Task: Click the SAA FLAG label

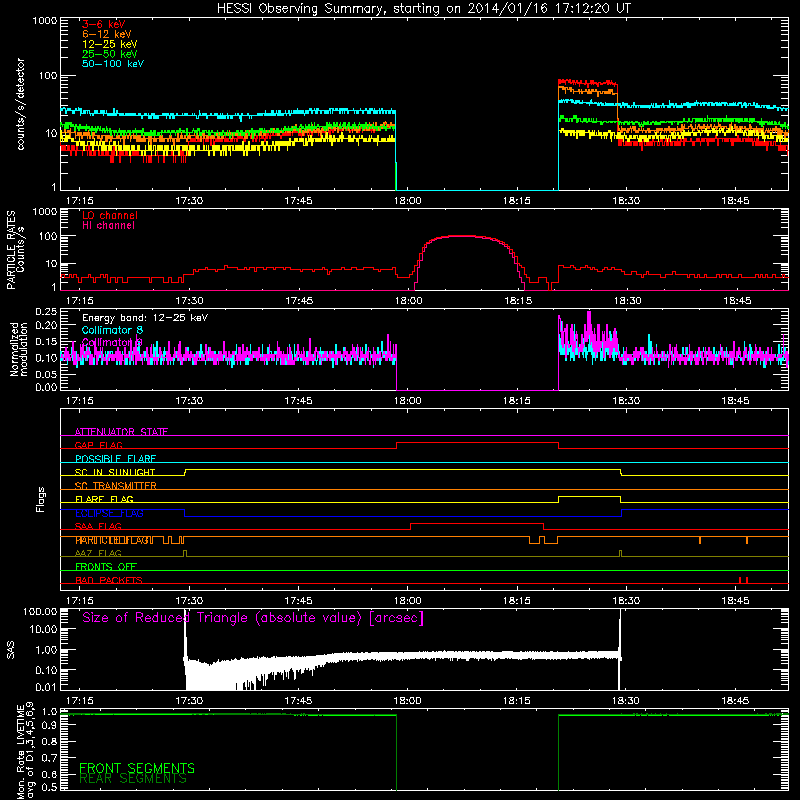Action: [98, 526]
